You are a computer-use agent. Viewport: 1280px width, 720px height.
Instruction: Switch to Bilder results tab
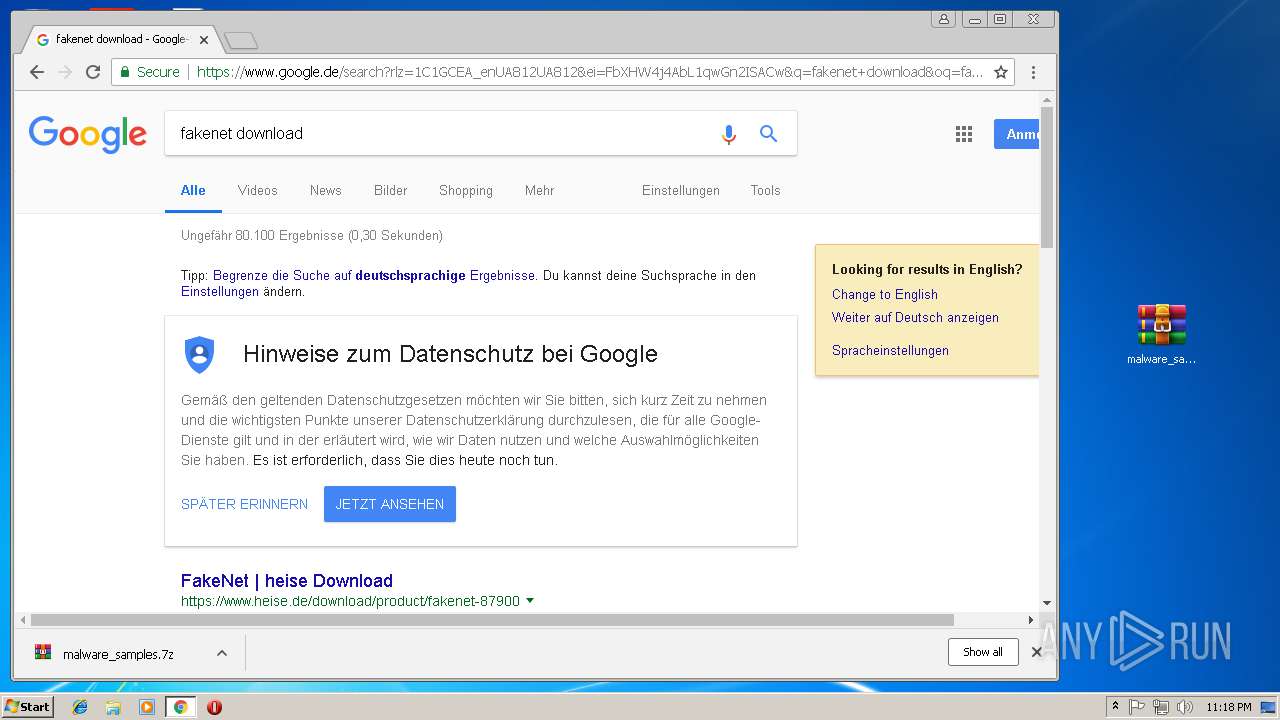pyautogui.click(x=391, y=190)
